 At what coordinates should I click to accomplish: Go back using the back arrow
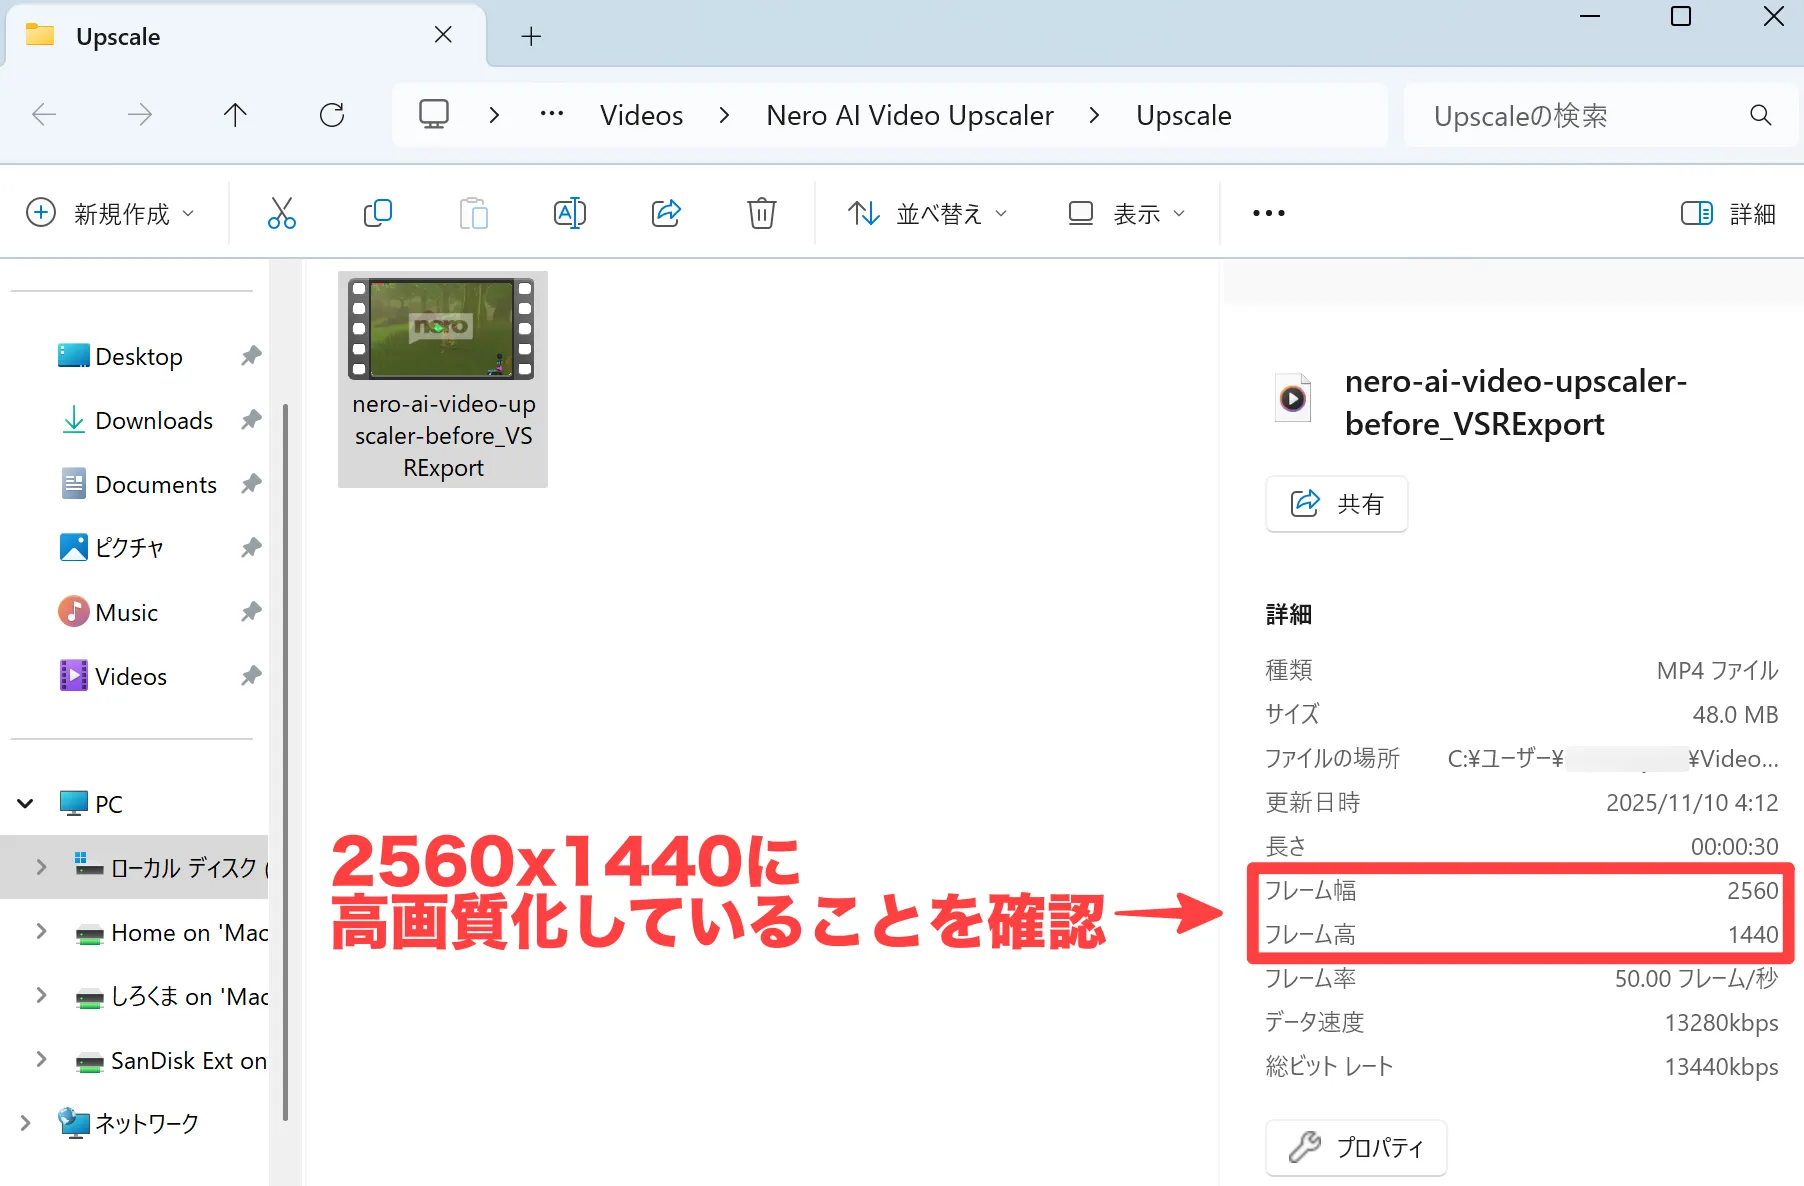pyautogui.click(x=44, y=114)
